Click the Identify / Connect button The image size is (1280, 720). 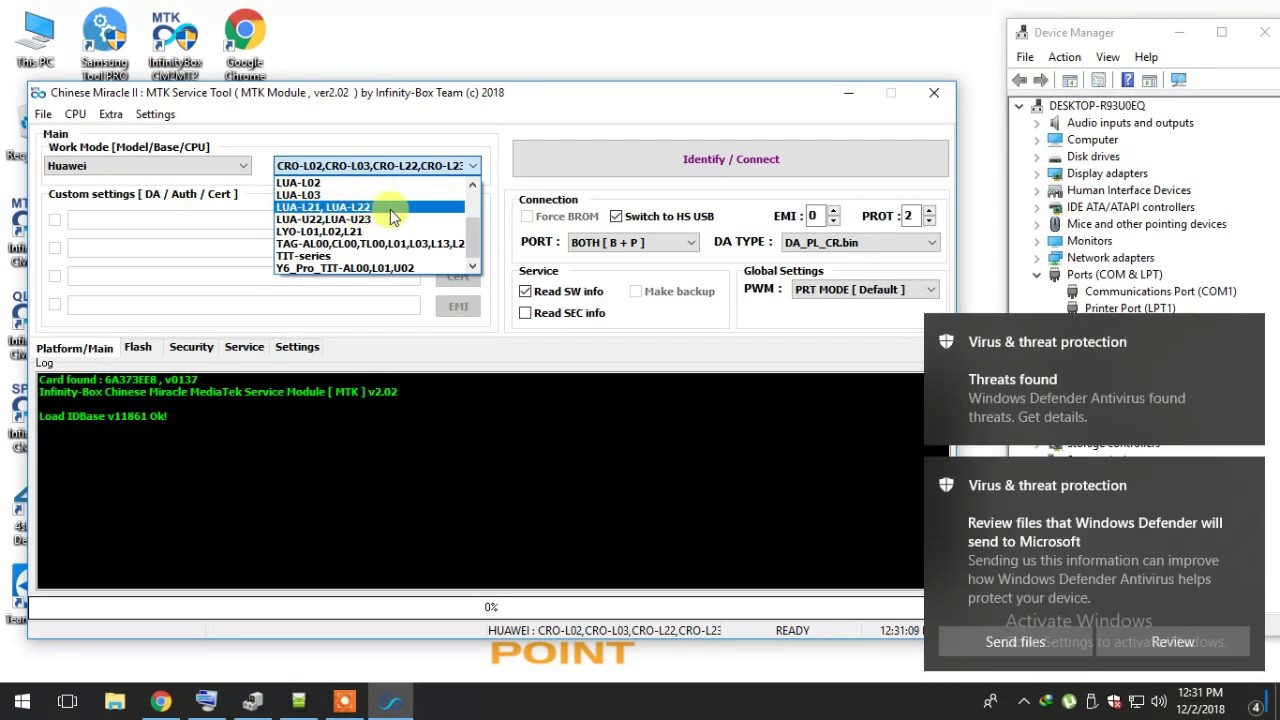click(x=730, y=159)
